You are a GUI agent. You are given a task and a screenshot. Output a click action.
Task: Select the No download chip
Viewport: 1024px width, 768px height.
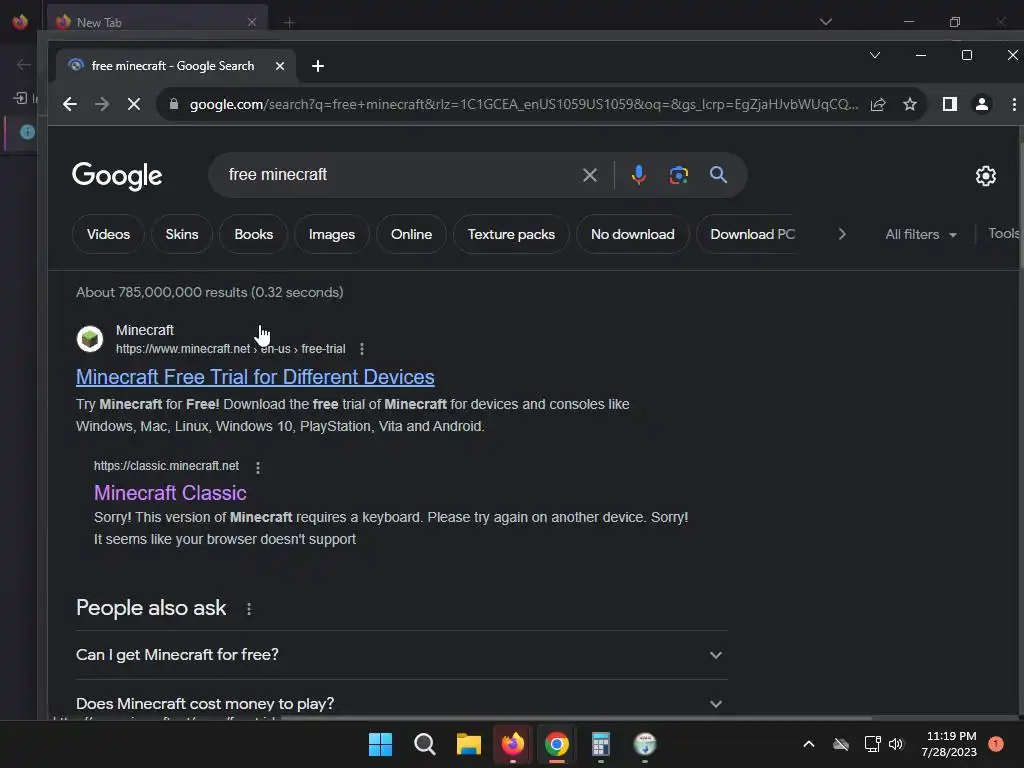[633, 234]
